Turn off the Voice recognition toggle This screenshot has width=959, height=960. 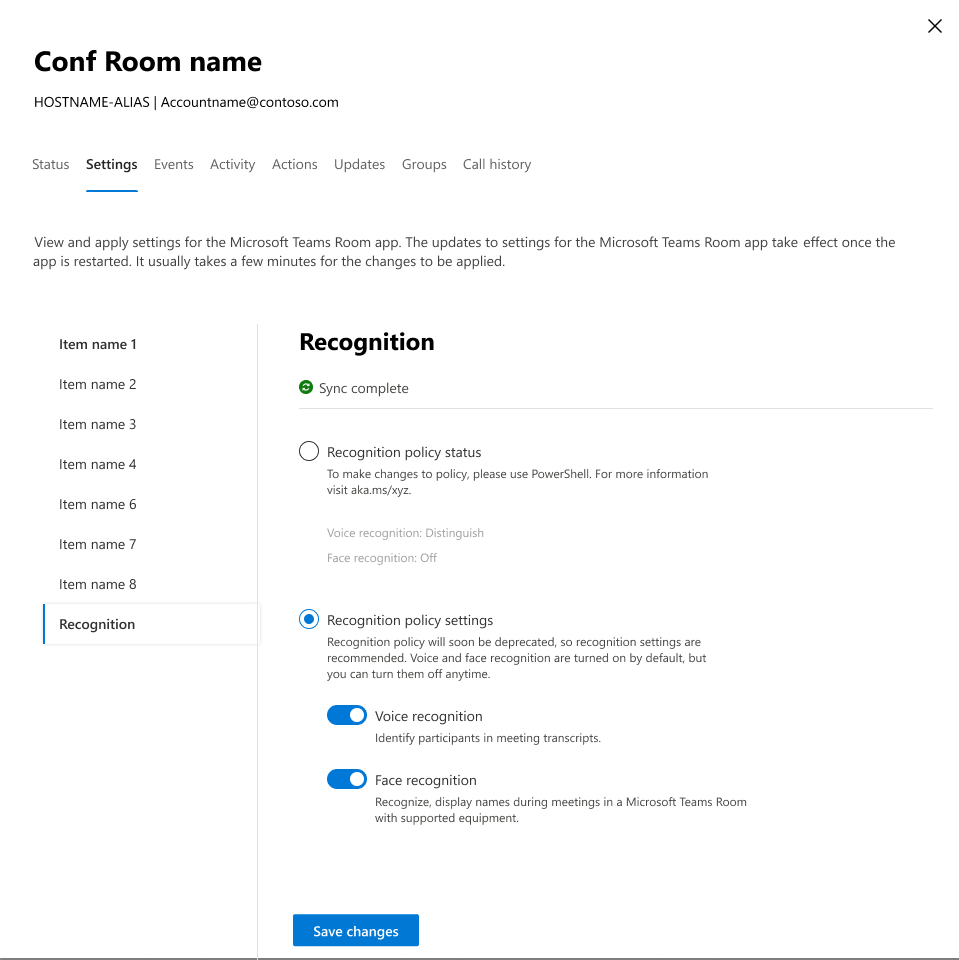[x=347, y=715]
